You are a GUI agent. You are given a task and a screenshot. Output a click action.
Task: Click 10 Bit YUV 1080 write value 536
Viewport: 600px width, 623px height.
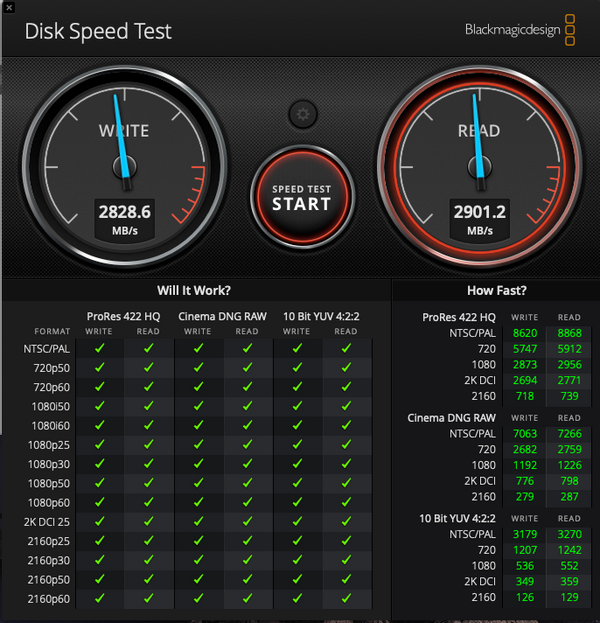click(525, 566)
